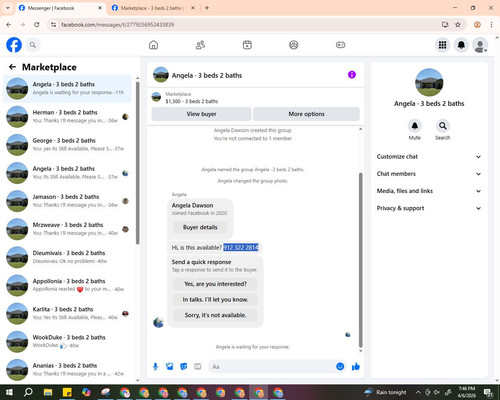Expand Media, files and links section
The width and height of the screenshot is (500, 400).
coord(429,191)
